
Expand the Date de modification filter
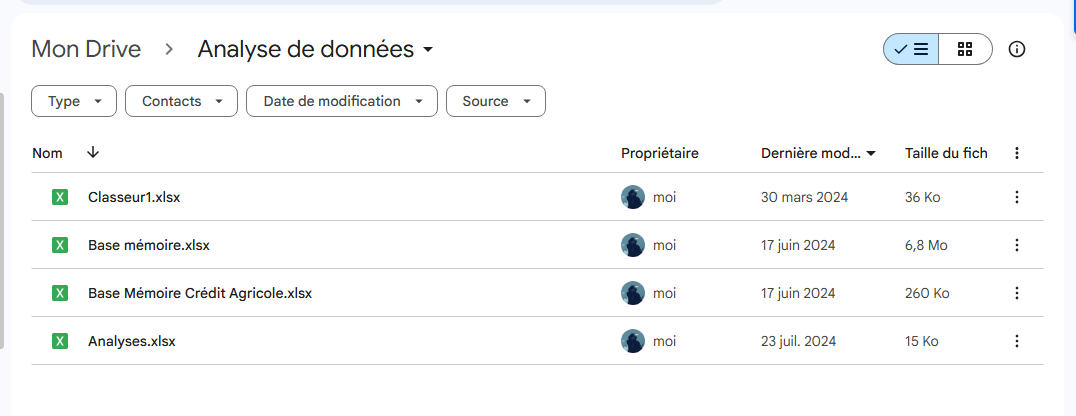(x=342, y=101)
